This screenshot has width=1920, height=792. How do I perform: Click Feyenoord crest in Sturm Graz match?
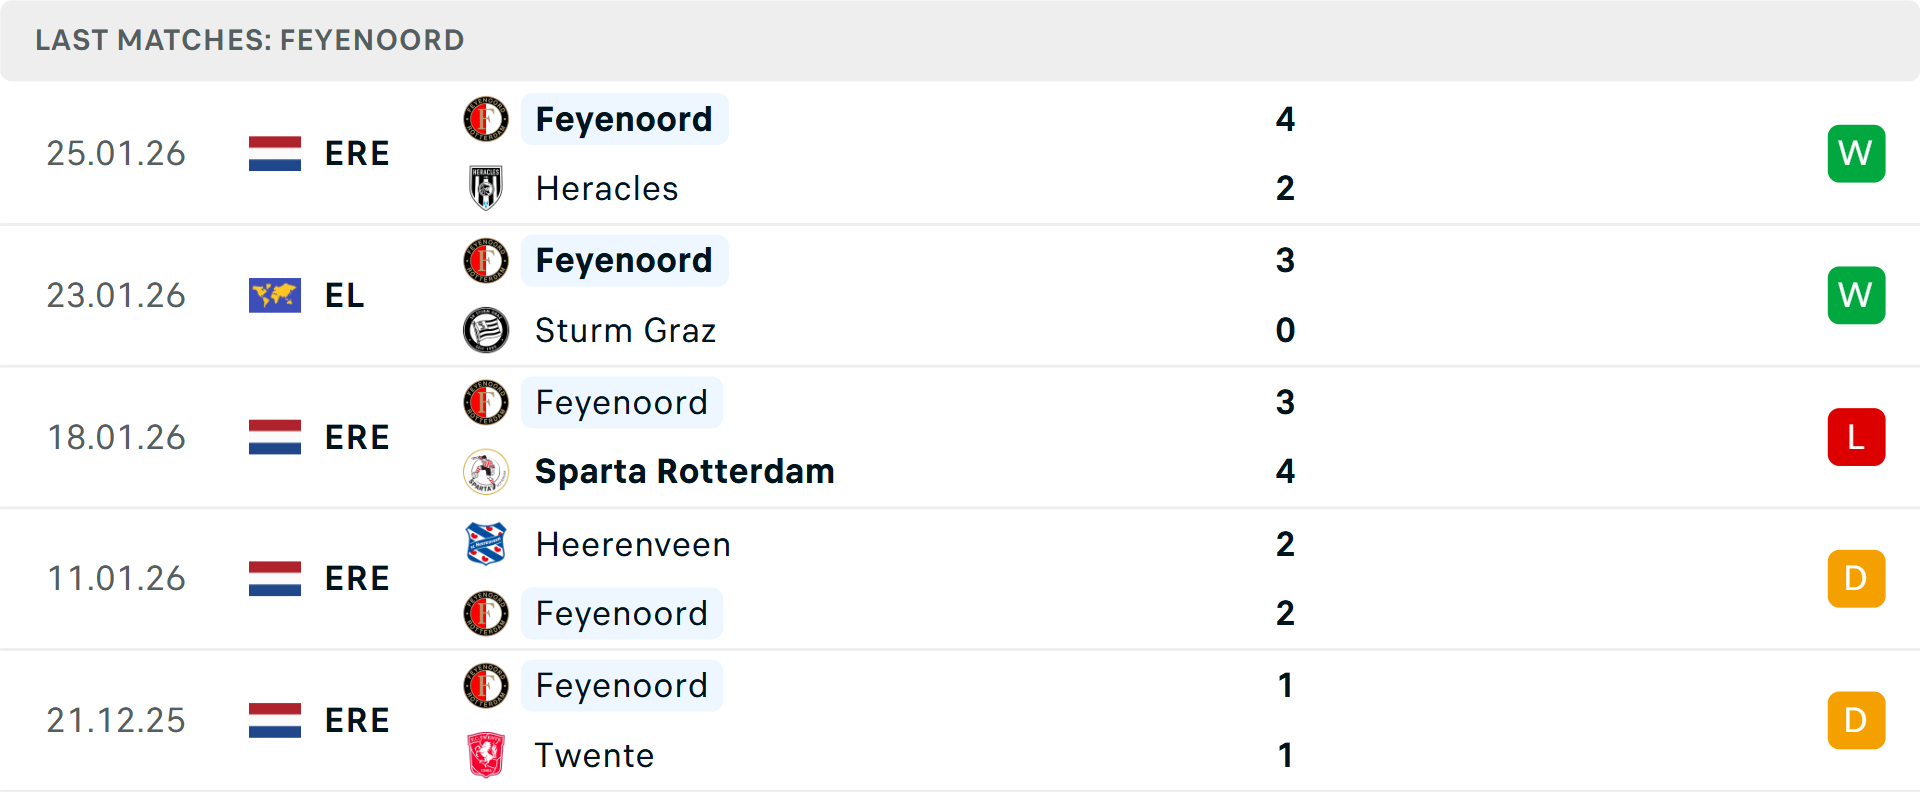(x=486, y=261)
